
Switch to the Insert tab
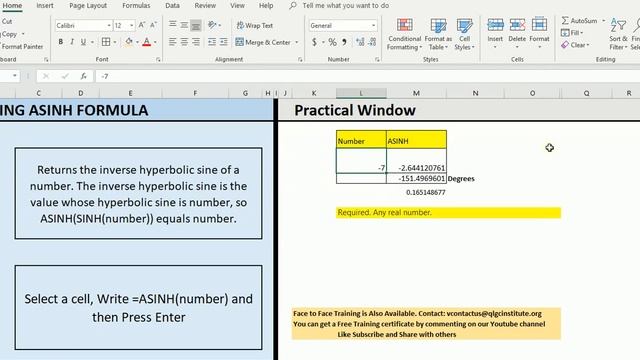tap(44, 6)
